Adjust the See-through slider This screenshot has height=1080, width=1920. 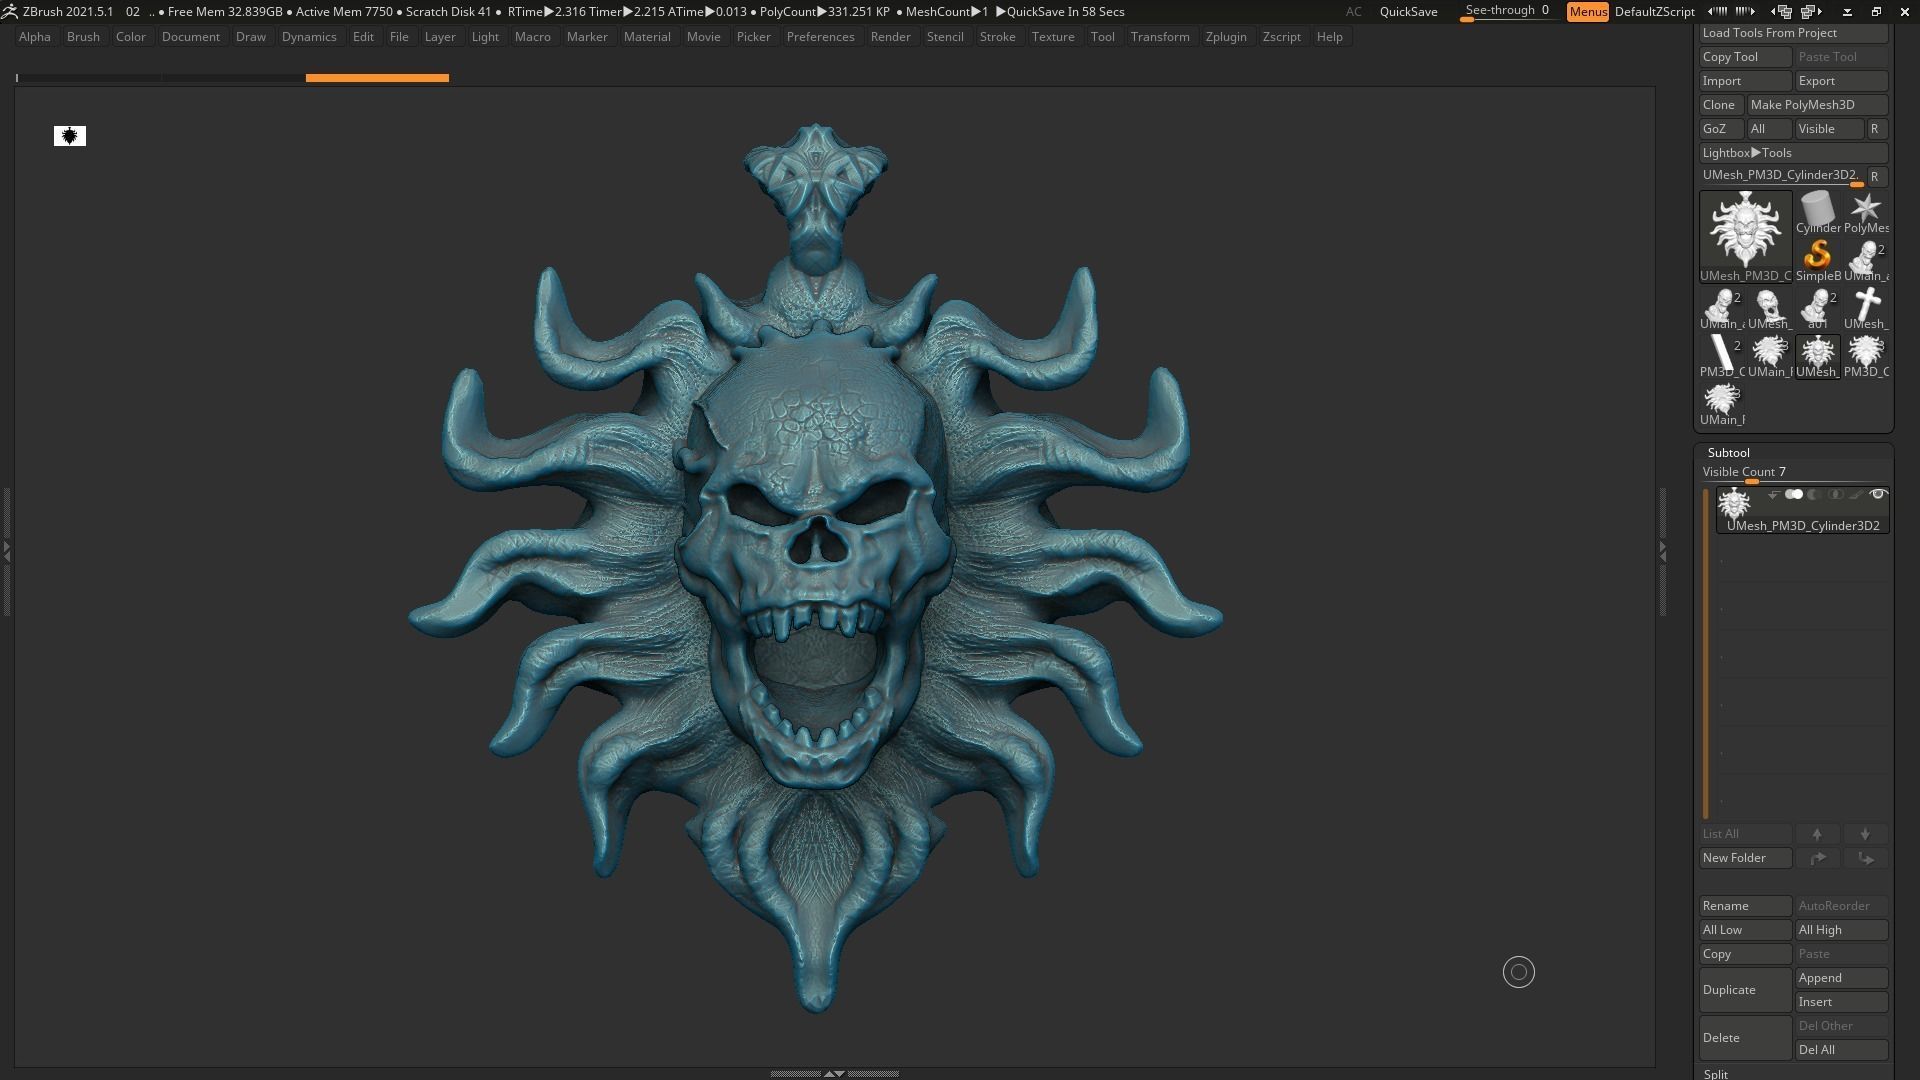1507,12
